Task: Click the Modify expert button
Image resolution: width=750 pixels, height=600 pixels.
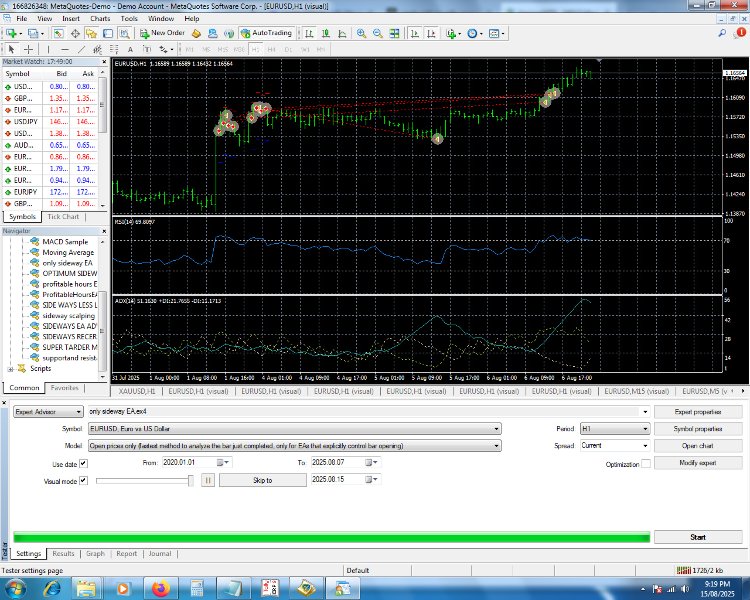Action: (698, 463)
